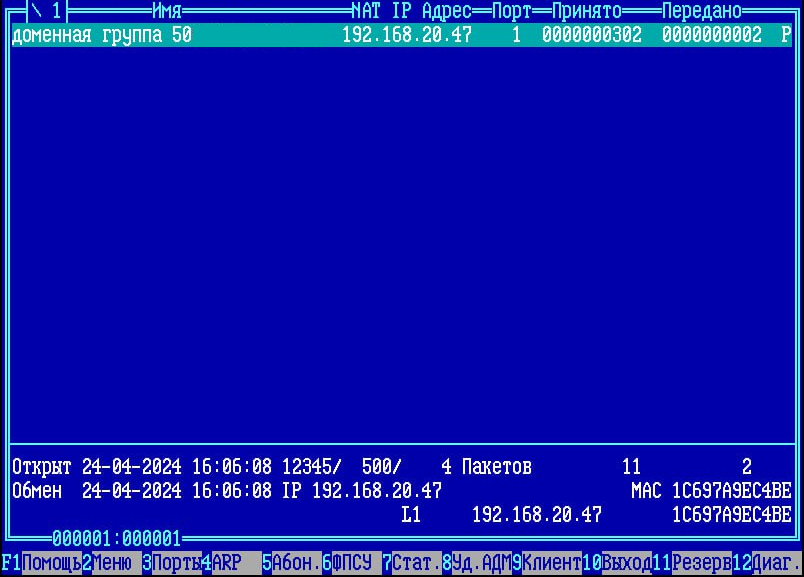The image size is (804, 577).
Task: Click the Принято column header
Action: [x=586, y=11]
